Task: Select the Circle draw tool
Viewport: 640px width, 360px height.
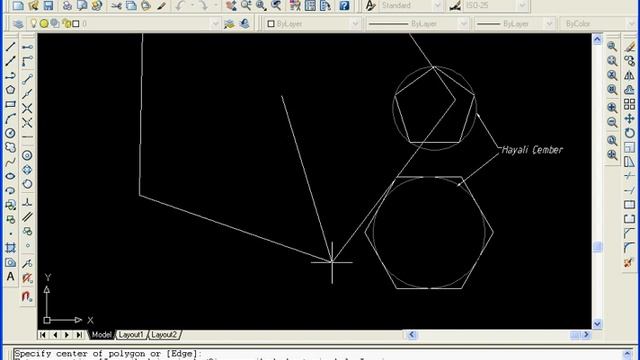Action: 11,133
